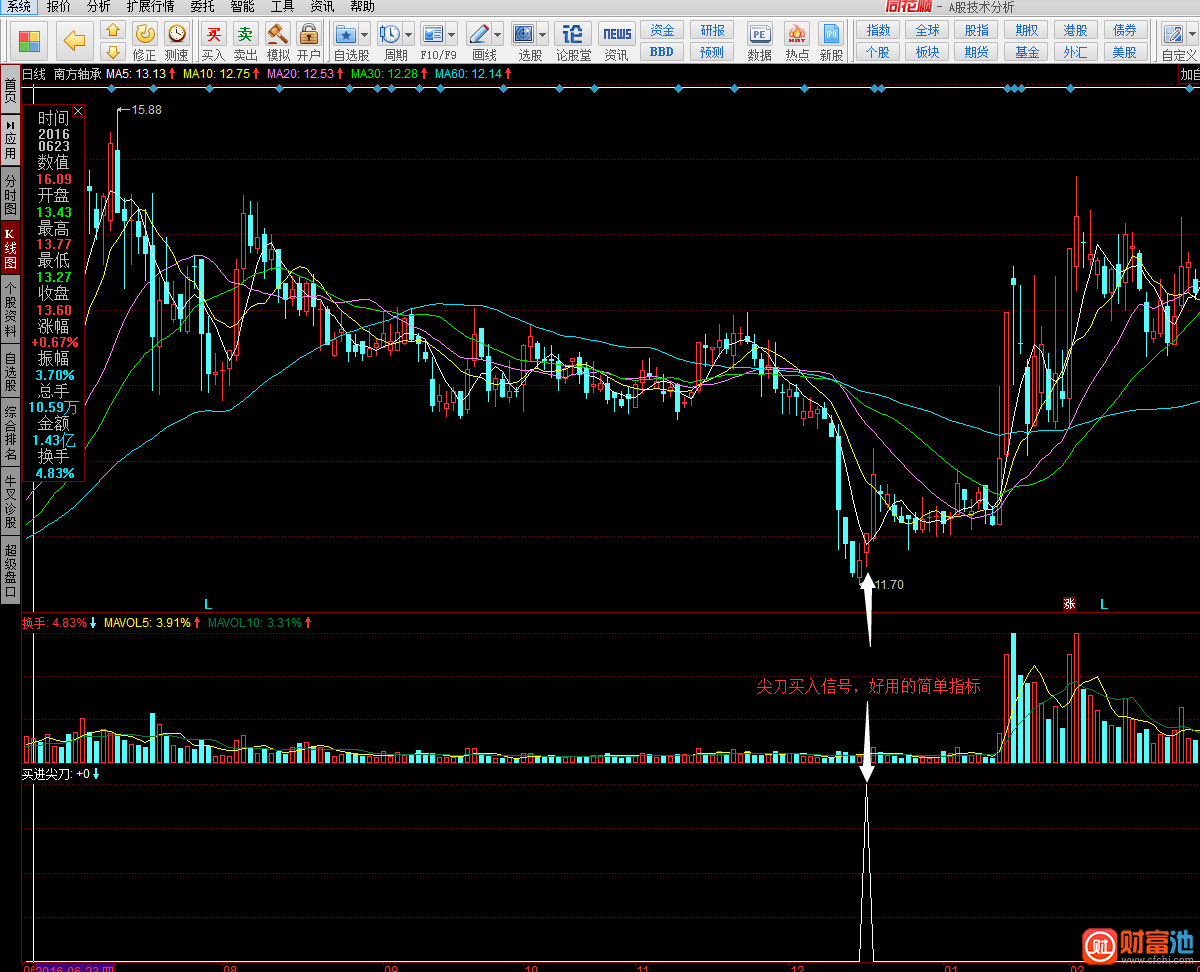Open the 热点 HOT flame icon
Image resolution: width=1200 pixels, height=972 pixels.
coord(797,36)
